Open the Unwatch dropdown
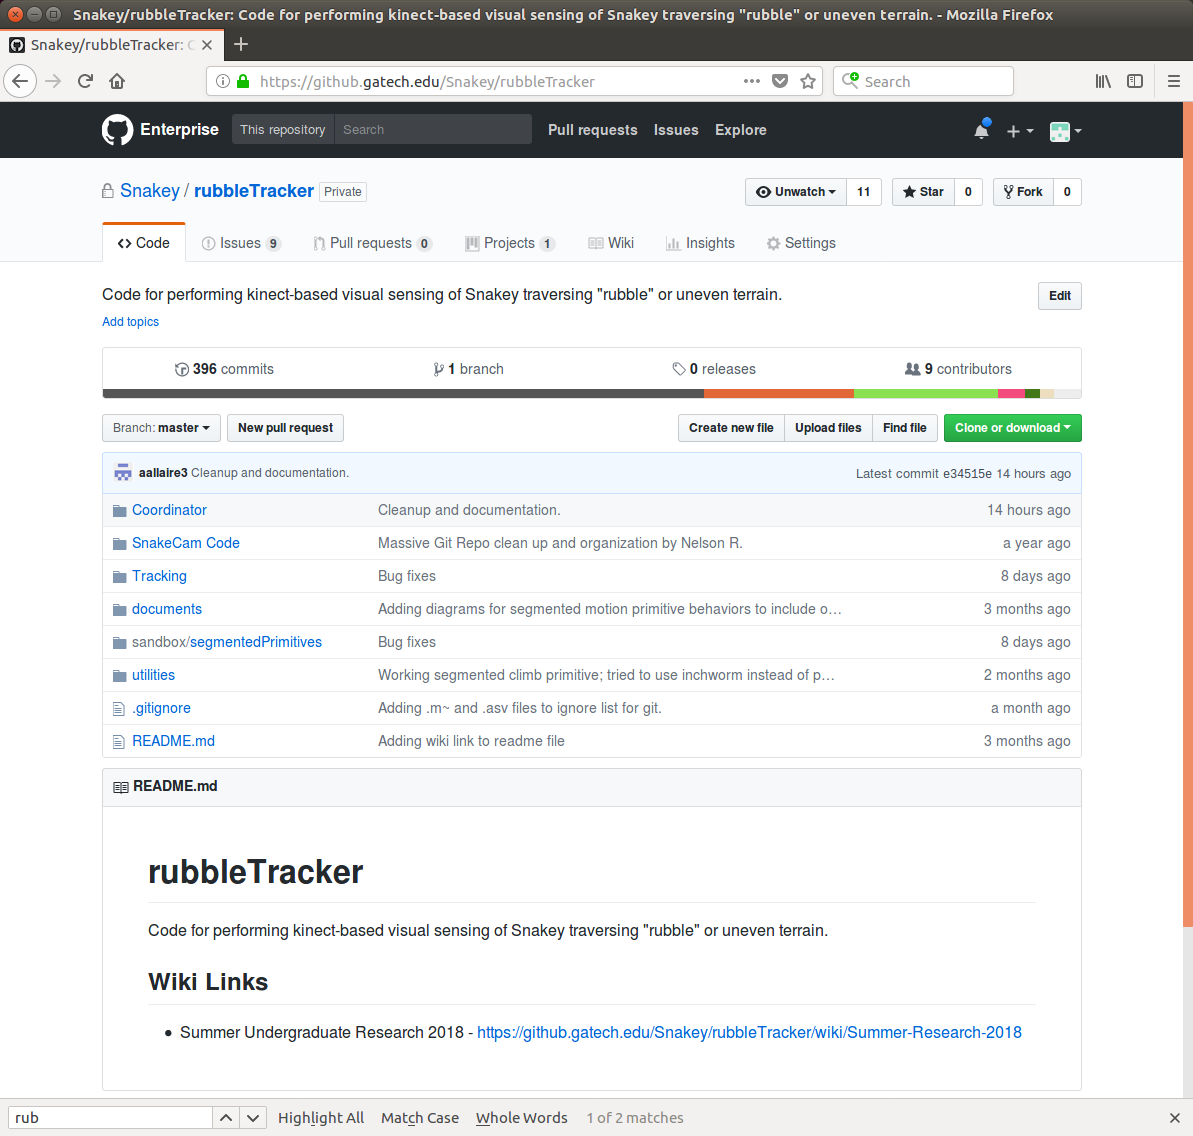Image resolution: width=1193 pixels, height=1136 pixels. 796,192
